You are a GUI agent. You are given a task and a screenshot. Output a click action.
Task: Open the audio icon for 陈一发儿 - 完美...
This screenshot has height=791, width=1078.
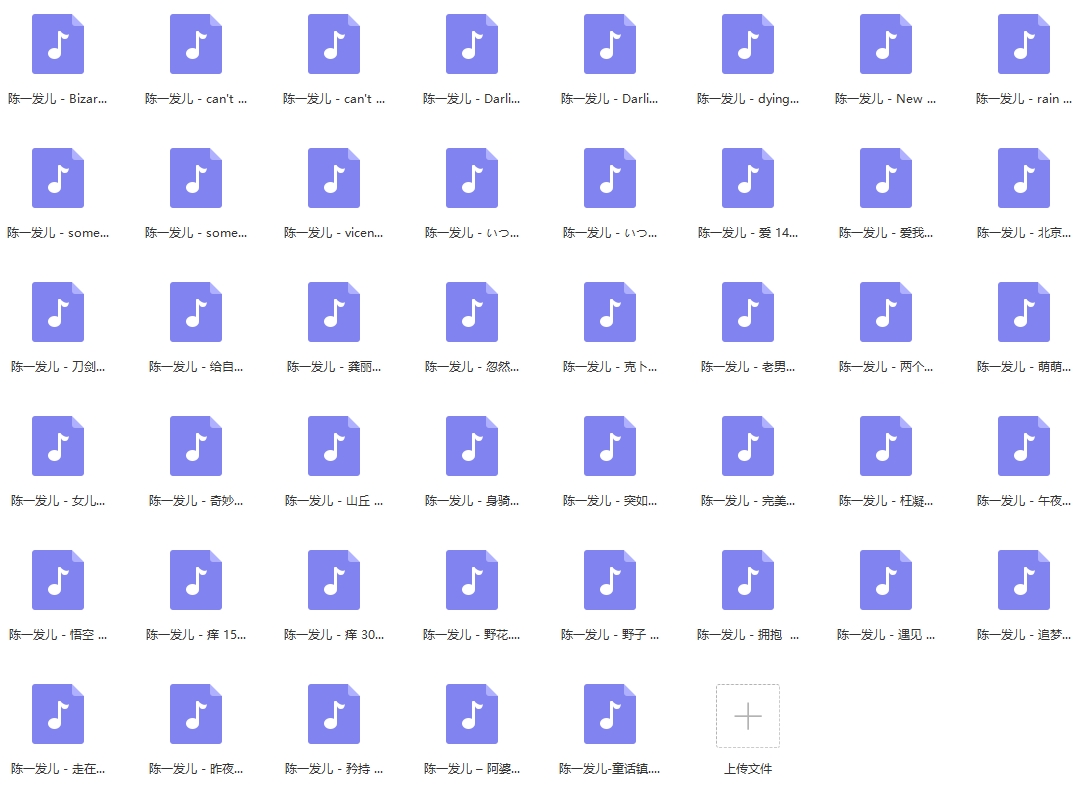click(748, 447)
